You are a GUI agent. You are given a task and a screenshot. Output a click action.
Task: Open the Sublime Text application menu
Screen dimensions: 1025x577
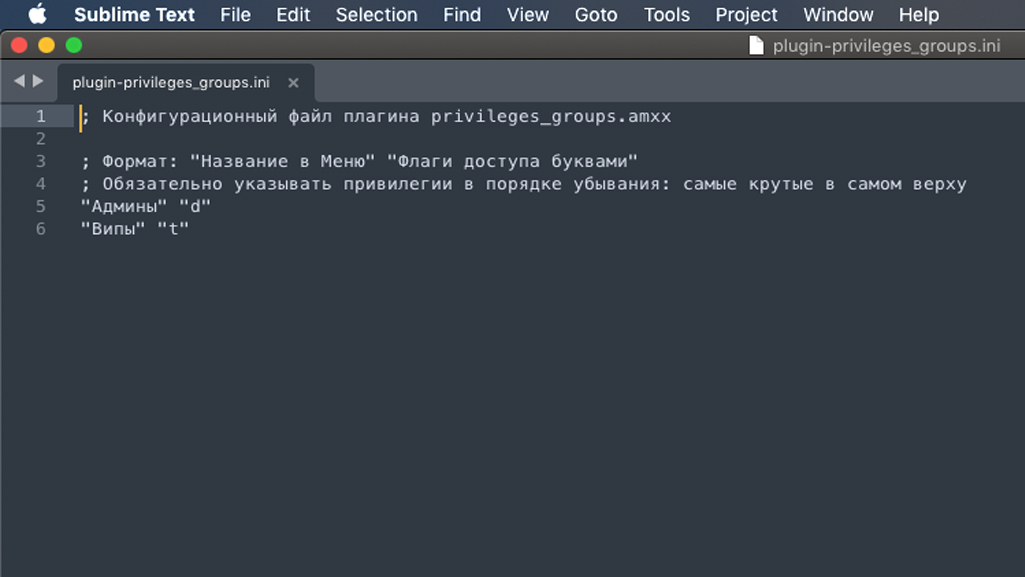click(134, 14)
